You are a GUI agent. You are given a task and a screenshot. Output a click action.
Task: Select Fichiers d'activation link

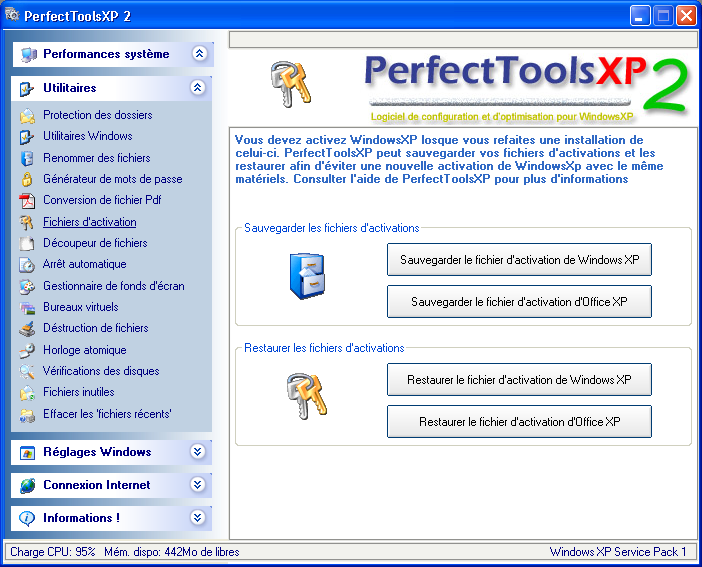[x=90, y=222]
